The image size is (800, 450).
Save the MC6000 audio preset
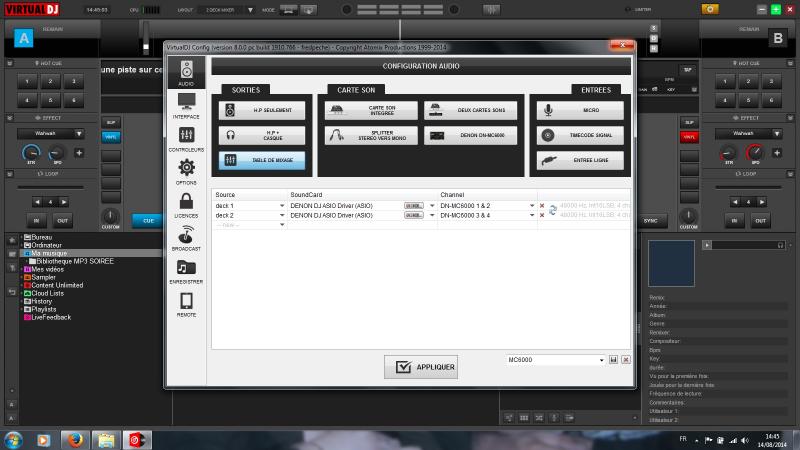click(614, 360)
